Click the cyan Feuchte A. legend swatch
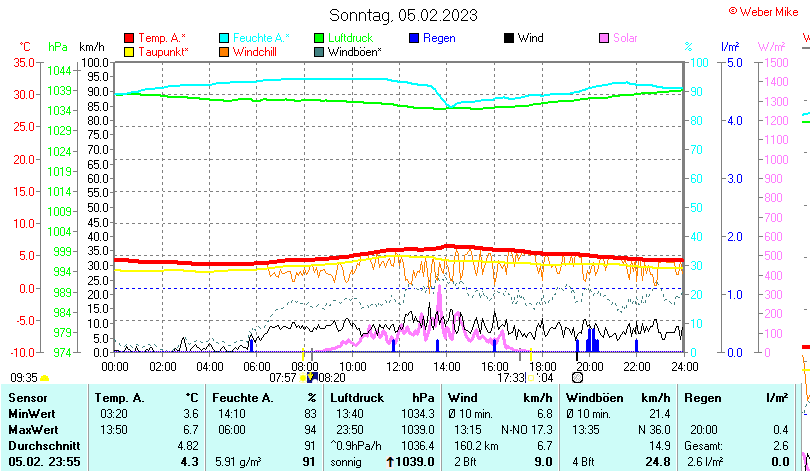The image size is (810, 471). pos(224,38)
